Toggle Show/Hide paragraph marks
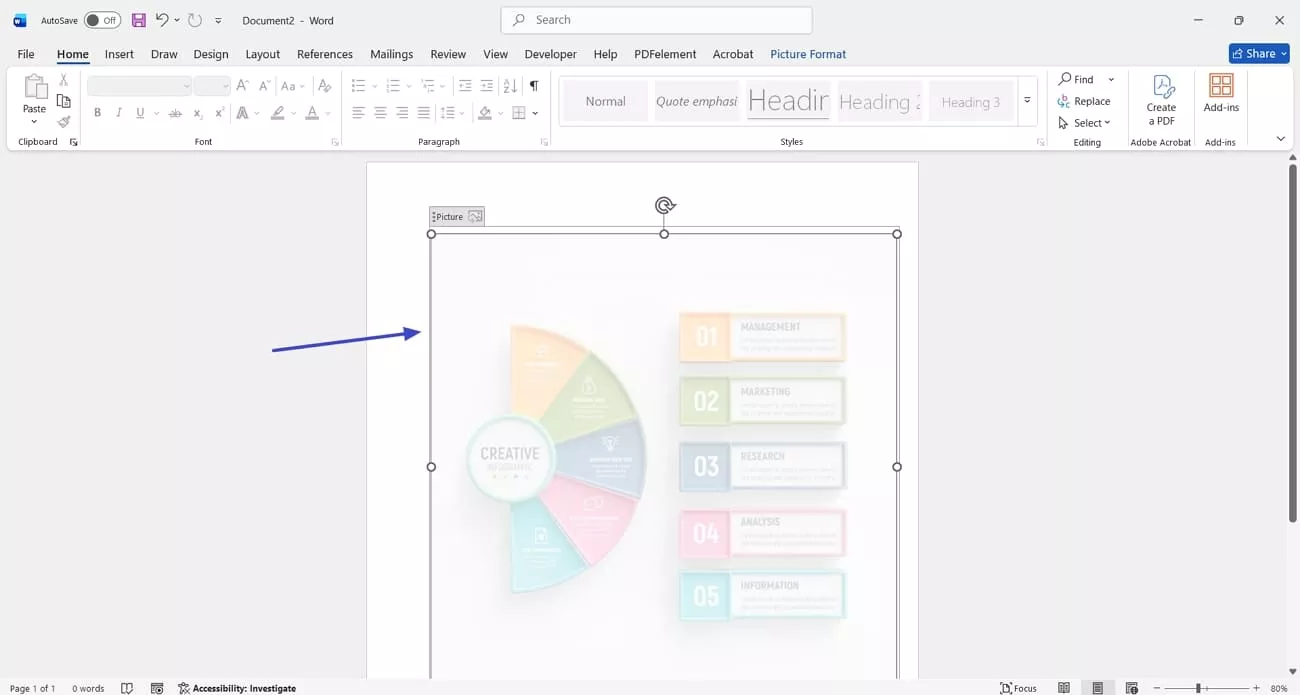Viewport: 1300px width, 695px height. [x=534, y=86]
